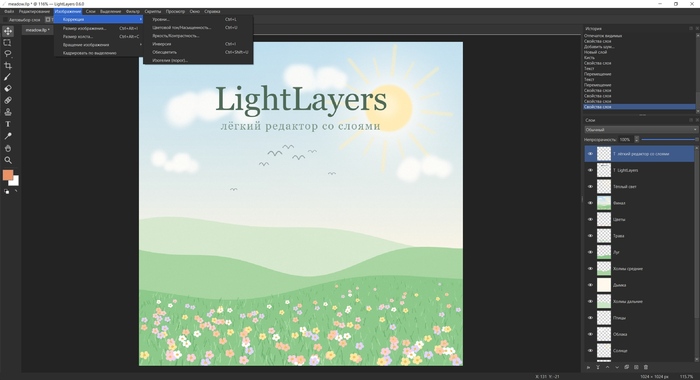700x380 pixels.
Task: Click the layer mask icon in layers footer
Action: coord(636,367)
